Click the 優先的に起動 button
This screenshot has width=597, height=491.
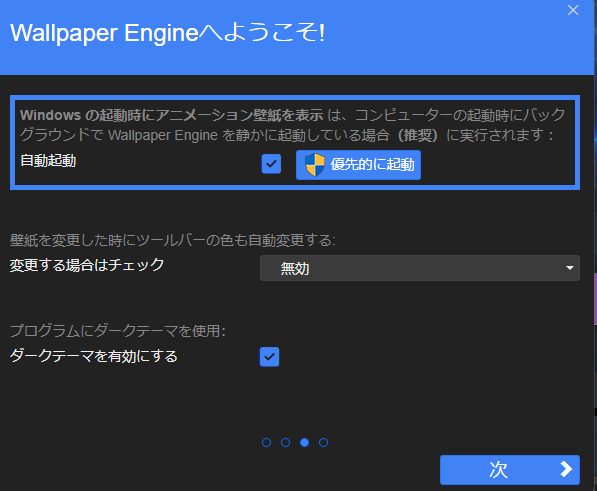(x=358, y=165)
